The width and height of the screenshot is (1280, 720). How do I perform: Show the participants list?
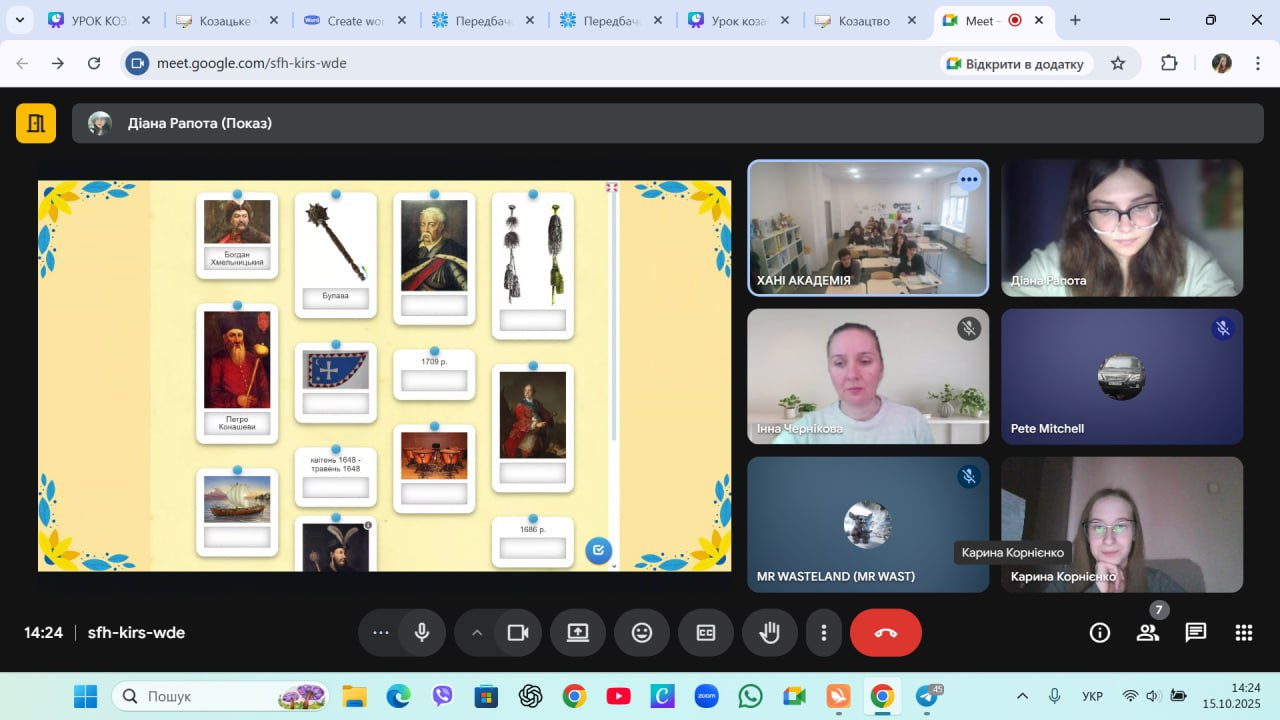(1147, 633)
